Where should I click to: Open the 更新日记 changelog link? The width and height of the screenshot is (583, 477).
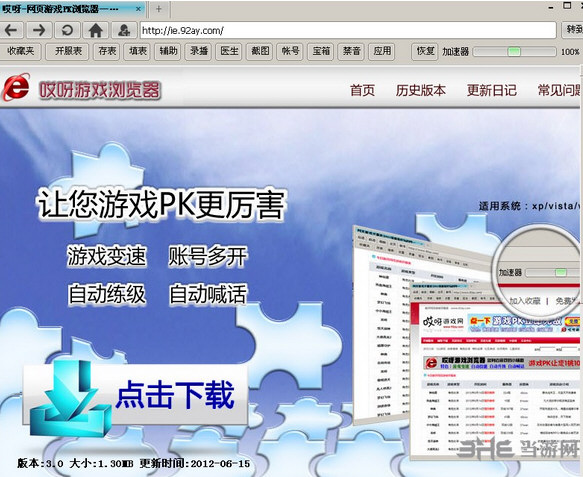[492, 90]
